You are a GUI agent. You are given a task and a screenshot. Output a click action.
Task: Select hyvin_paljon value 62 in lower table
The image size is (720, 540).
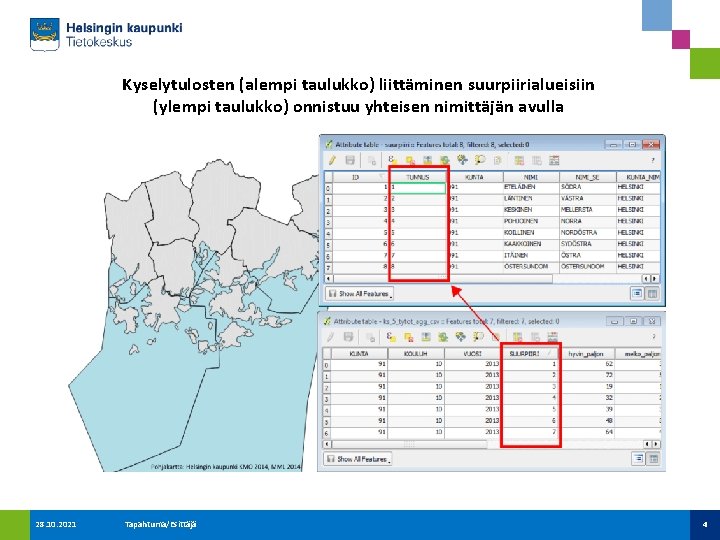click(587, 364)
